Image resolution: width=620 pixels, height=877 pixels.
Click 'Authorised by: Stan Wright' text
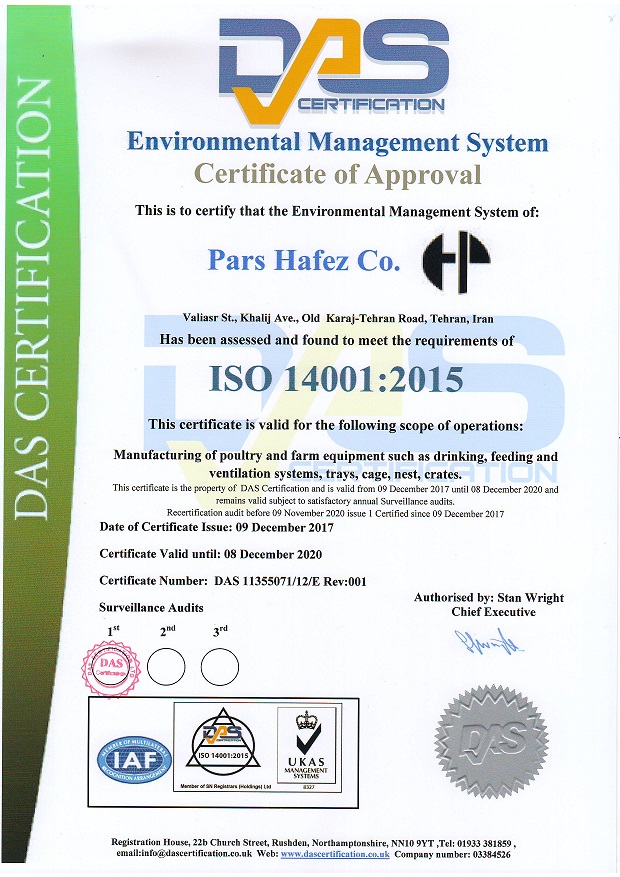tap(489, 598)
